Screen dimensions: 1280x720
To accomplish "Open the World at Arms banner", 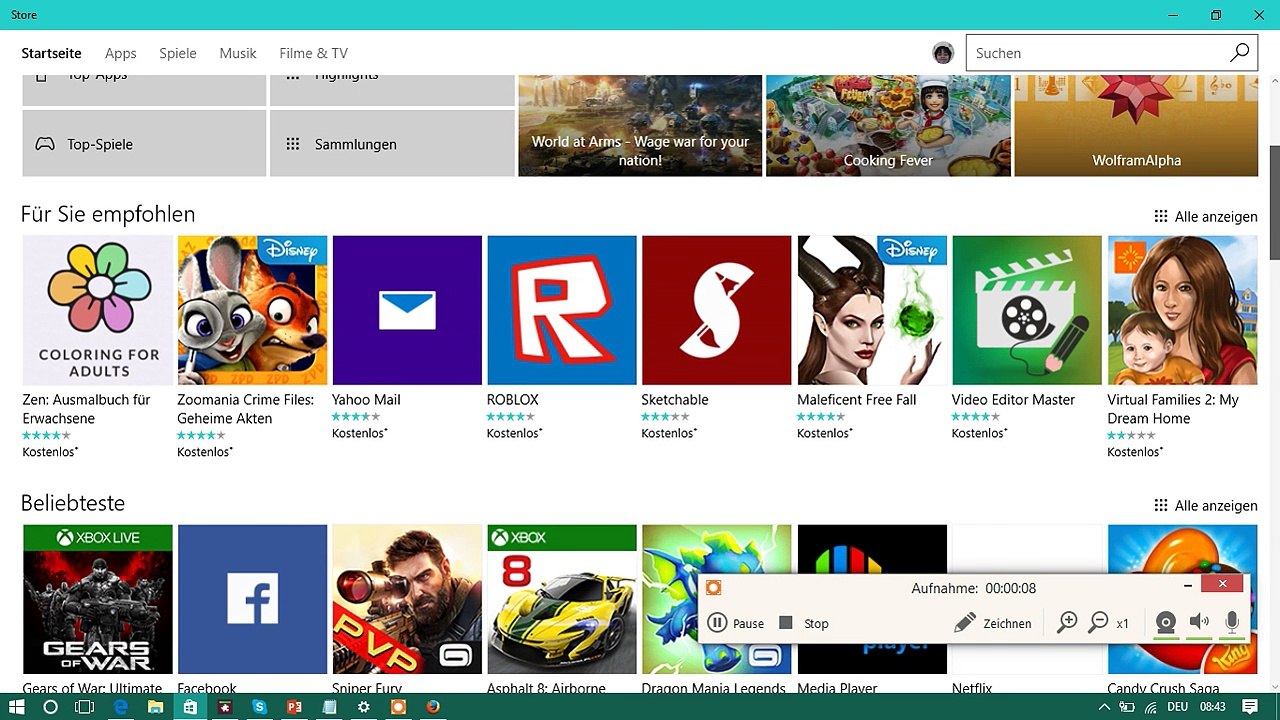I will pyautogui.click(x=640, y=126).
